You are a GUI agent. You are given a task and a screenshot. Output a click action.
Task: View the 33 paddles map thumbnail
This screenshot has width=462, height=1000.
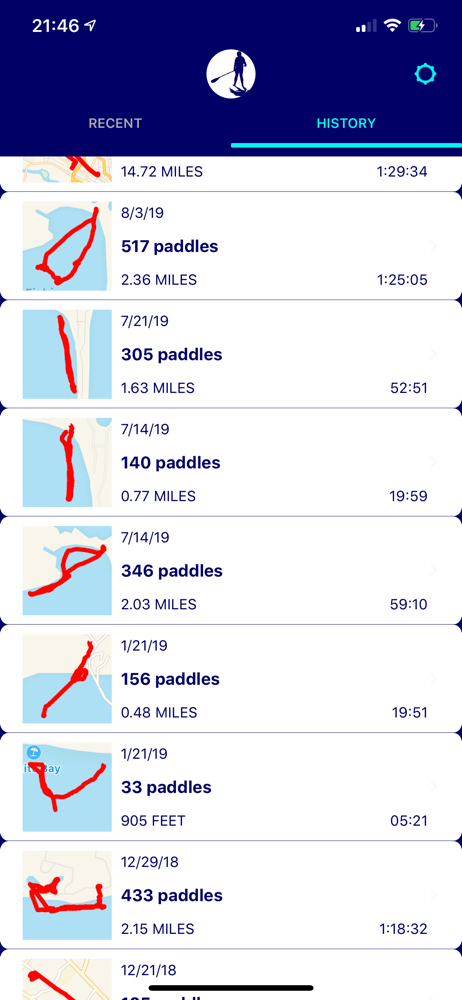pos(67,787)
